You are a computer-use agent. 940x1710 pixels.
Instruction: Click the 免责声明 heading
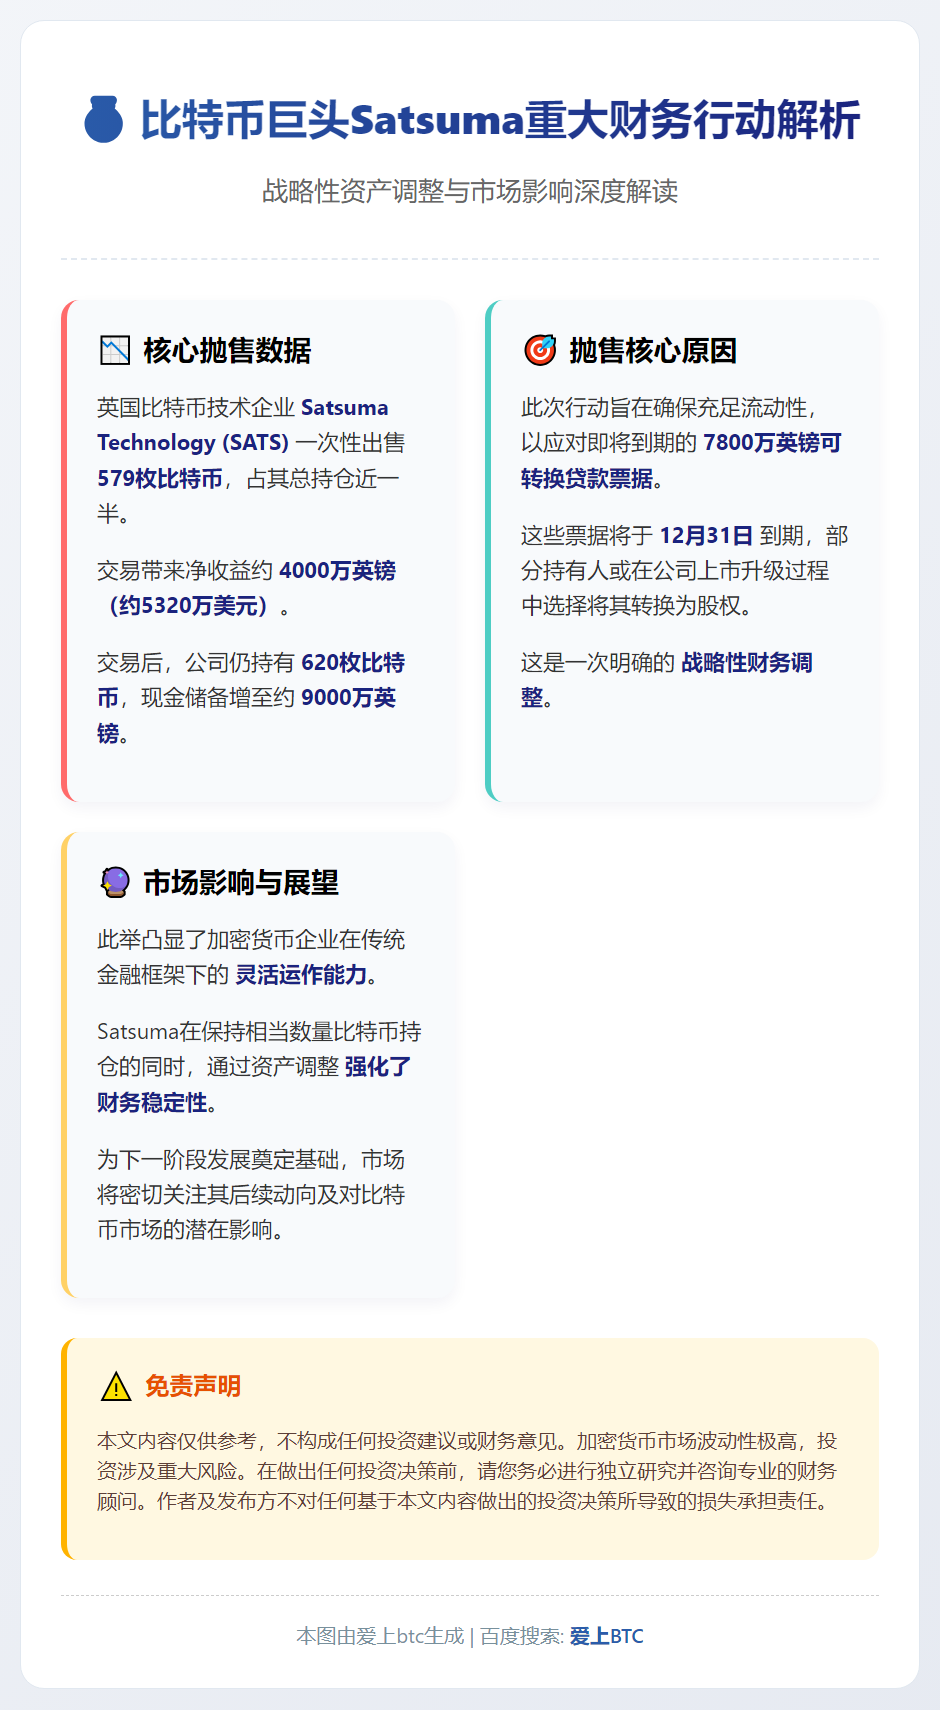pyautogui.click(x=193, y=1386)
